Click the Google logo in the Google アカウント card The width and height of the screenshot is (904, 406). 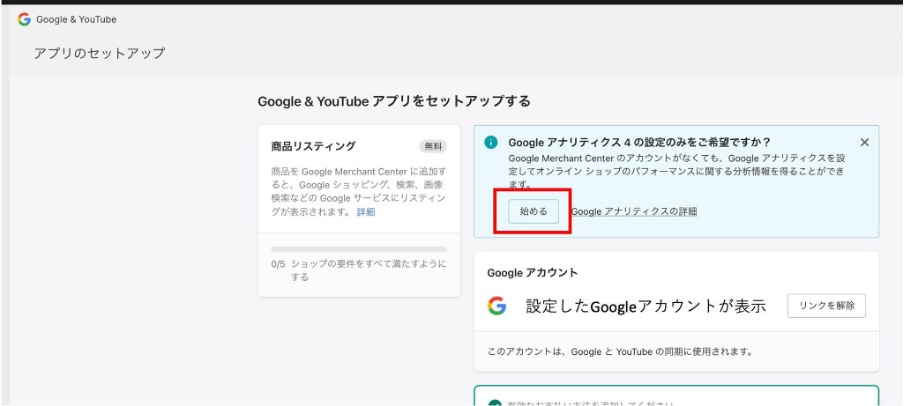(496, 306)
